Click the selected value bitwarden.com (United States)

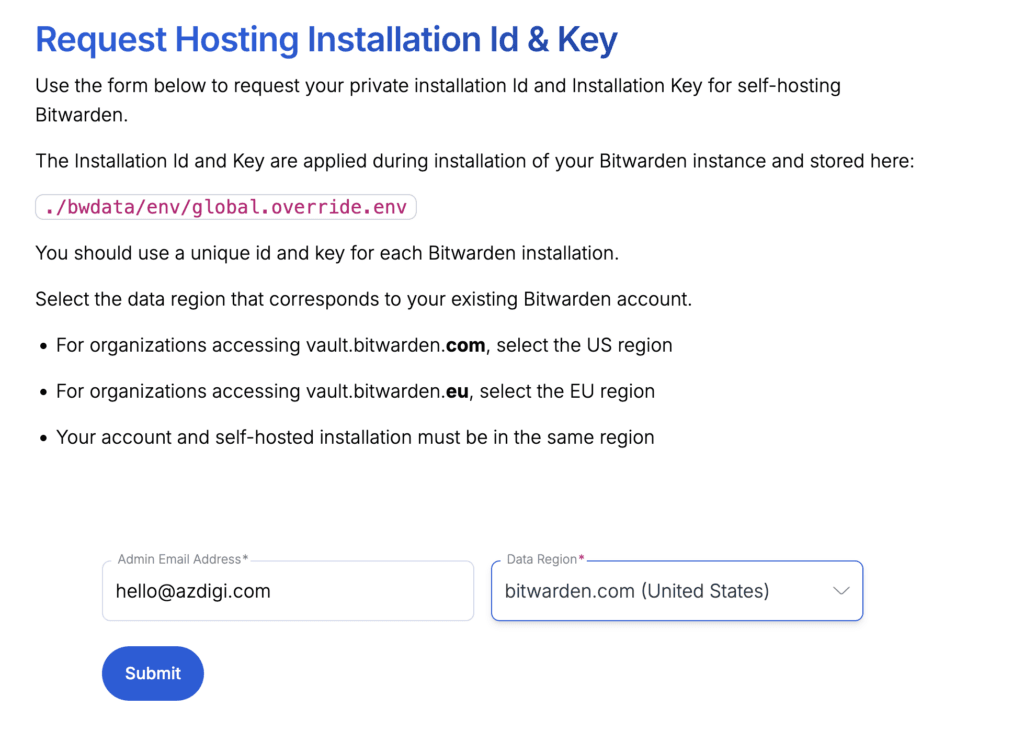point(637,591)
